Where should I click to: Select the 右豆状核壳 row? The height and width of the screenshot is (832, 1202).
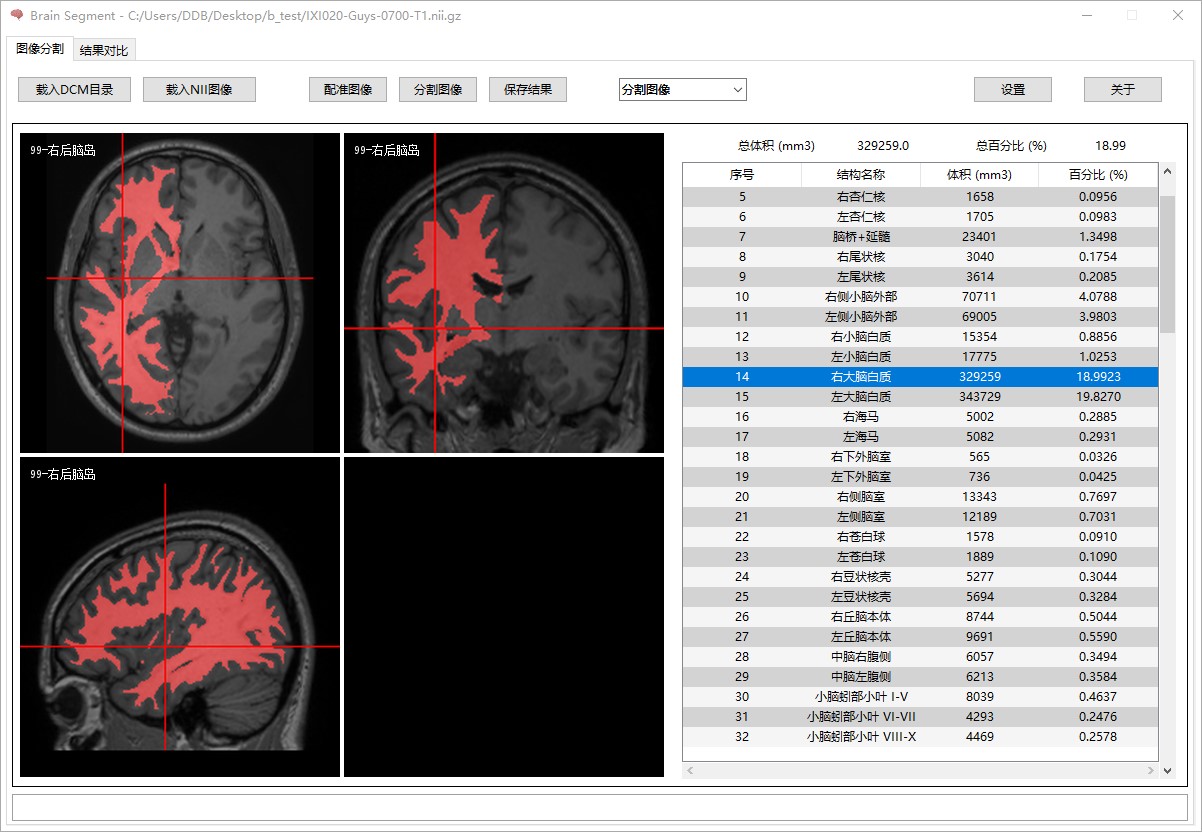(920, 577)
